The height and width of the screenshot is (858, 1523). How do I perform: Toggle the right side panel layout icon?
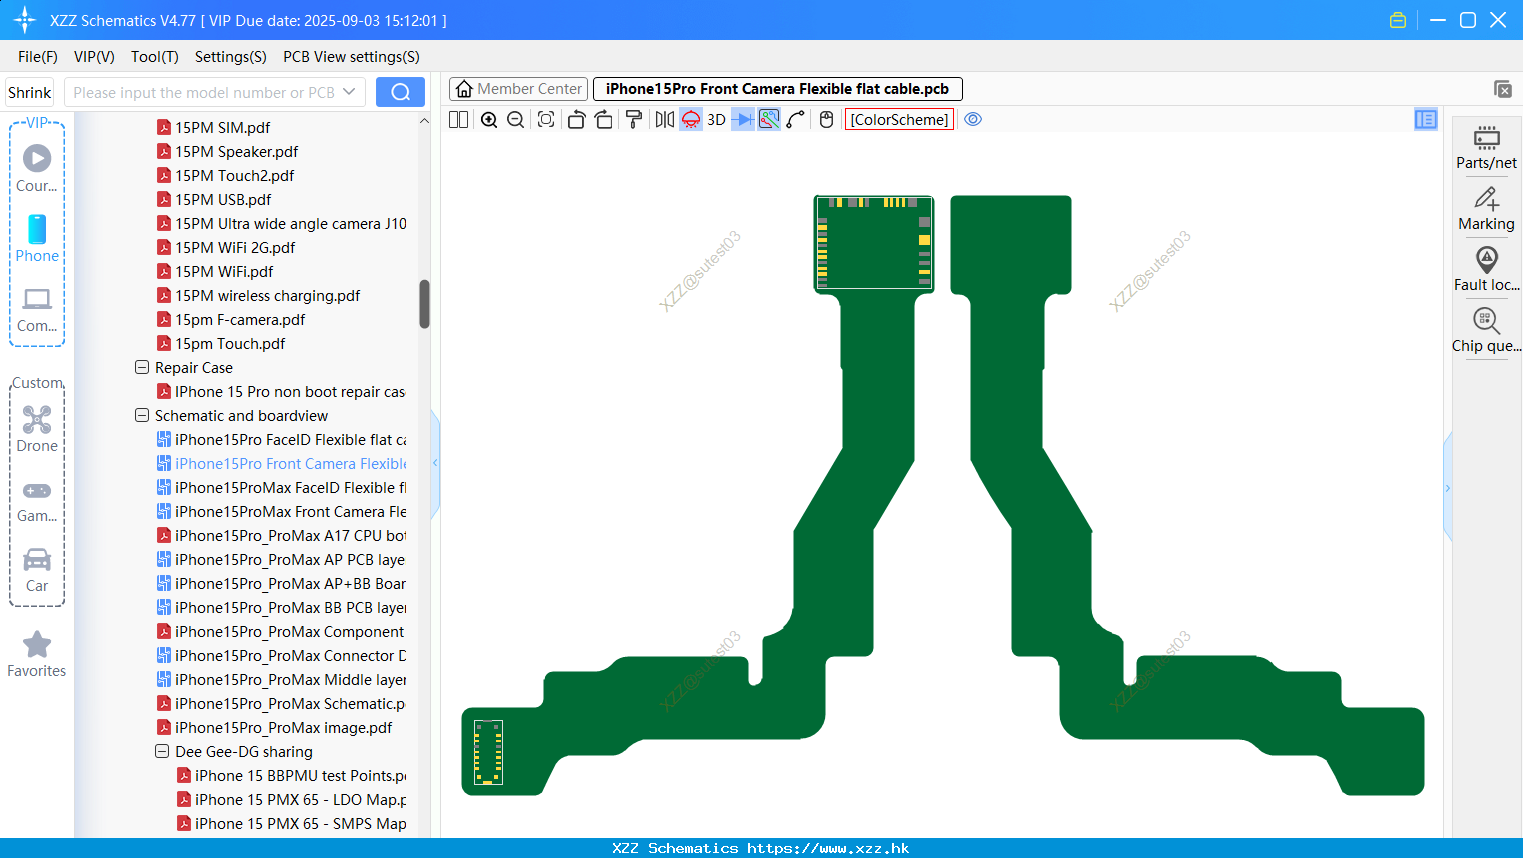pyautogui.click(x=1425, y=119)
